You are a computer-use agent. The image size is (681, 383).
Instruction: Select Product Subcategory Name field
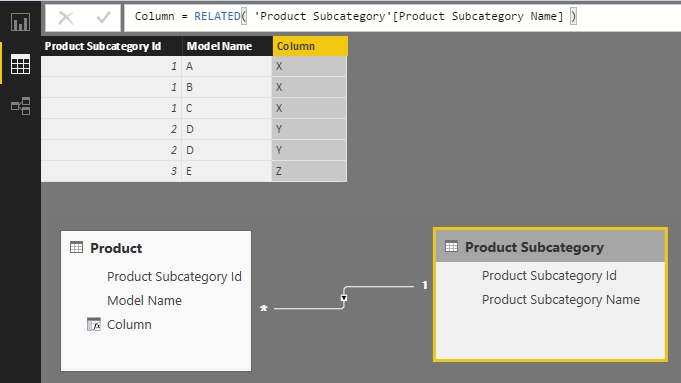(561, 300)
